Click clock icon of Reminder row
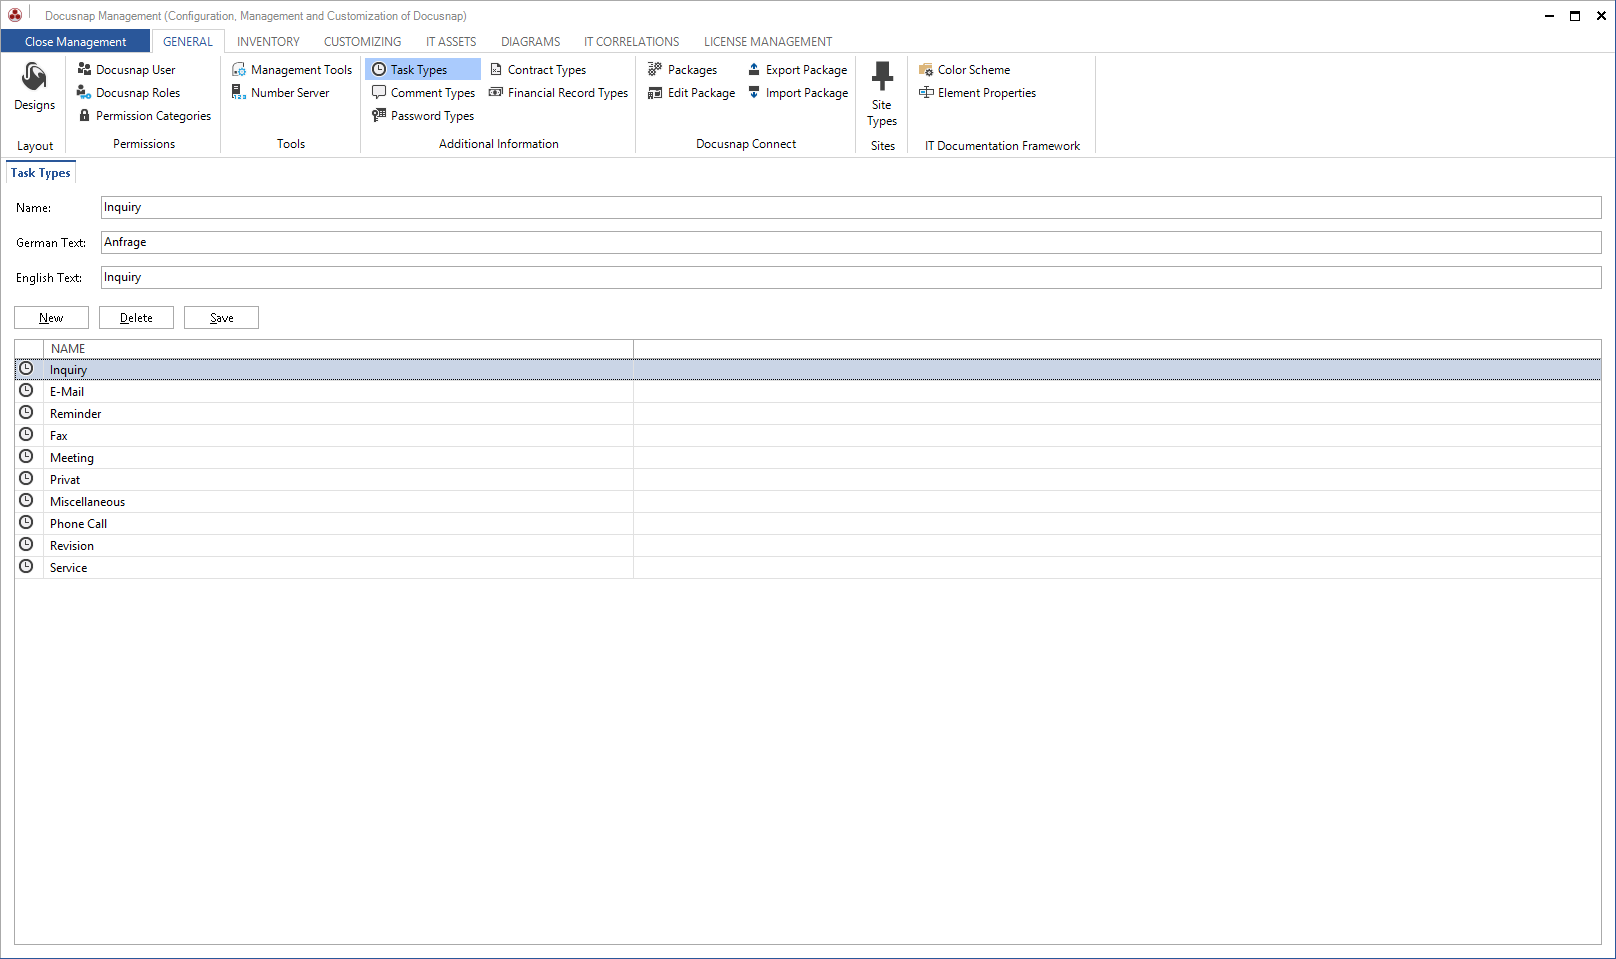Viewport: 1616px width, 959px height. pyautogui.click(x=27, y=413)
